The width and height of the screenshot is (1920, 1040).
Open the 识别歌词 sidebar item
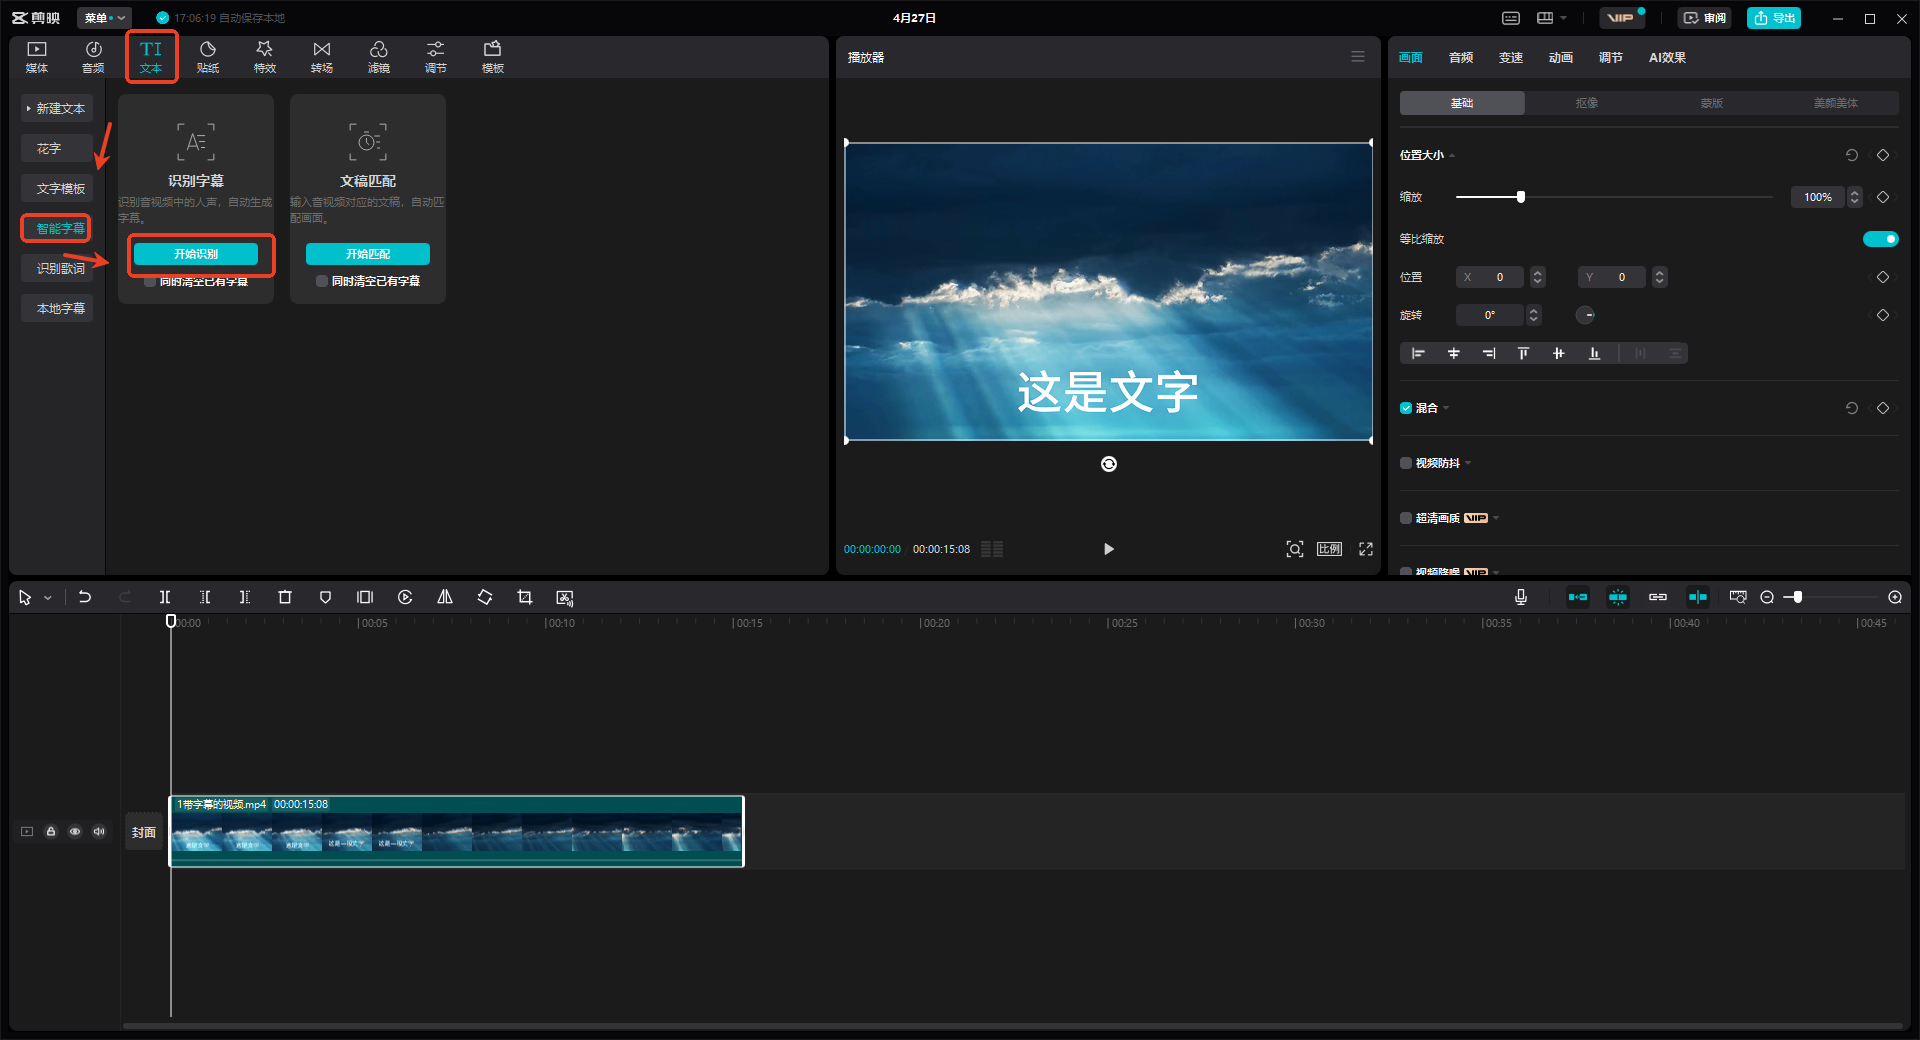coord(58,268)
